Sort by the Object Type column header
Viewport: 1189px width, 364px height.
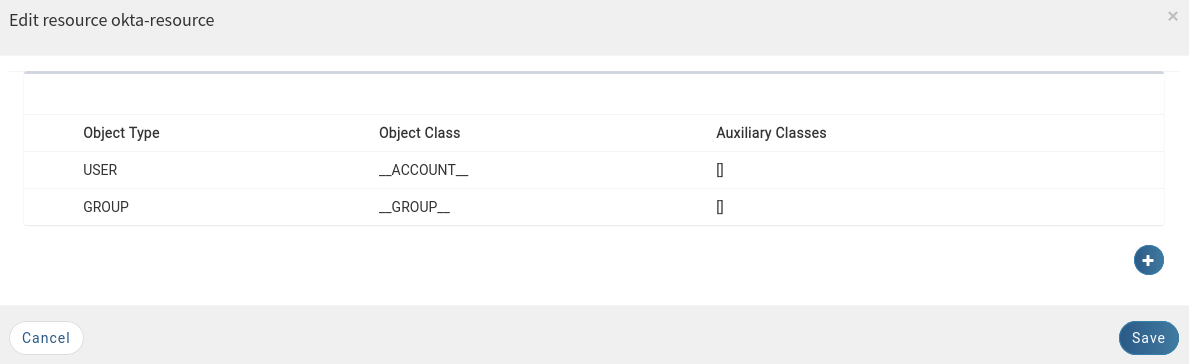pyautogui.click(x=121, y=133)
